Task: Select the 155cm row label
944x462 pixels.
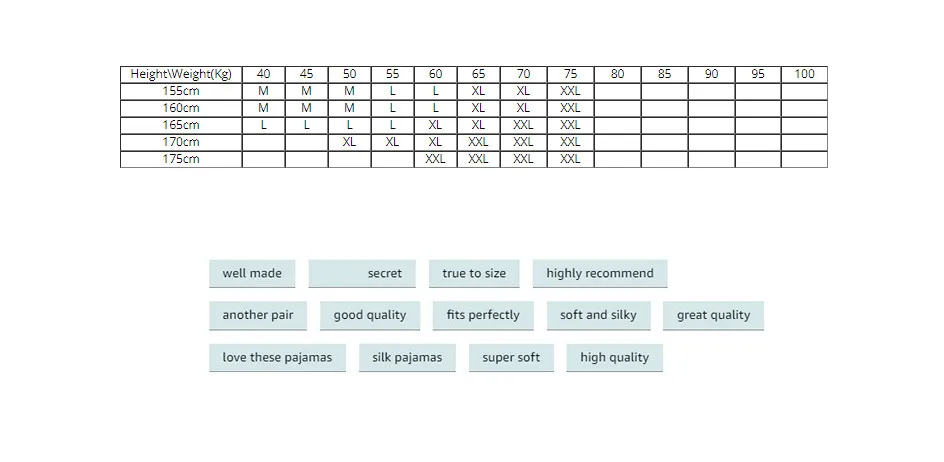Action: pos(181,92)
